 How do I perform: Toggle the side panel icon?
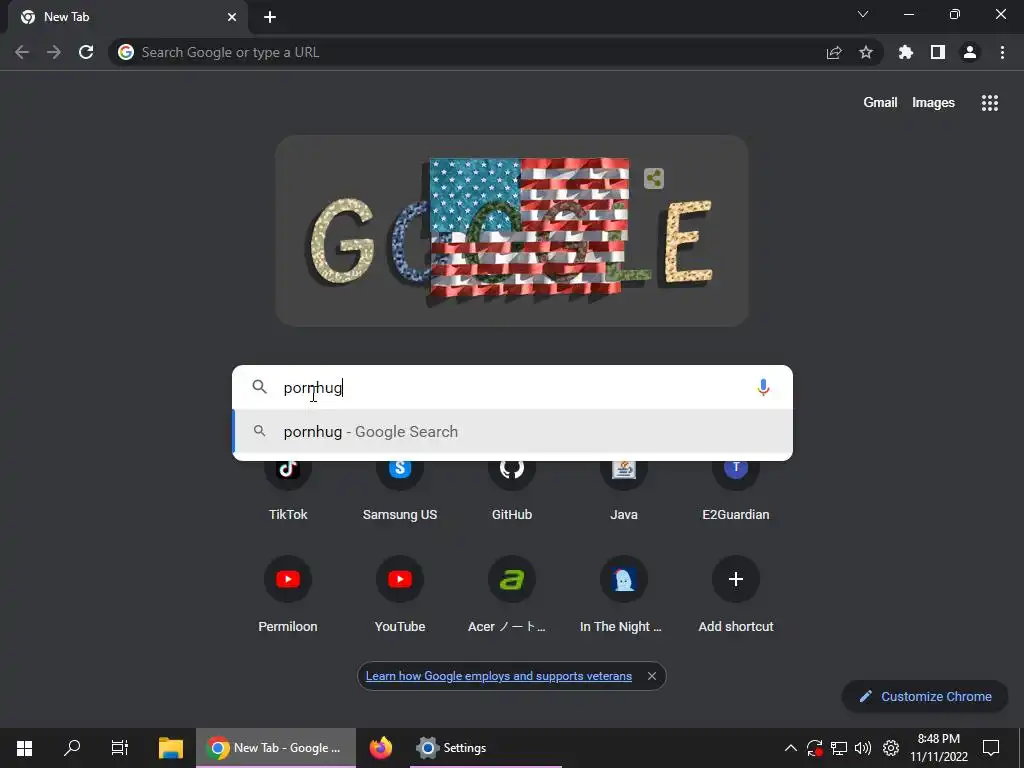point(938,52)
